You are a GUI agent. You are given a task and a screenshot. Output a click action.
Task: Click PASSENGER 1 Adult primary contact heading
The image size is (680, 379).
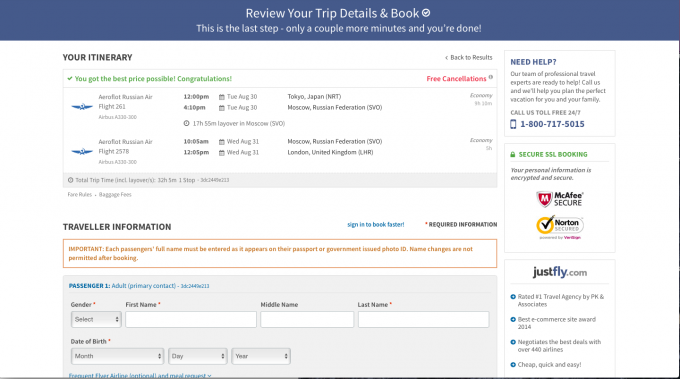coord(139,286)
